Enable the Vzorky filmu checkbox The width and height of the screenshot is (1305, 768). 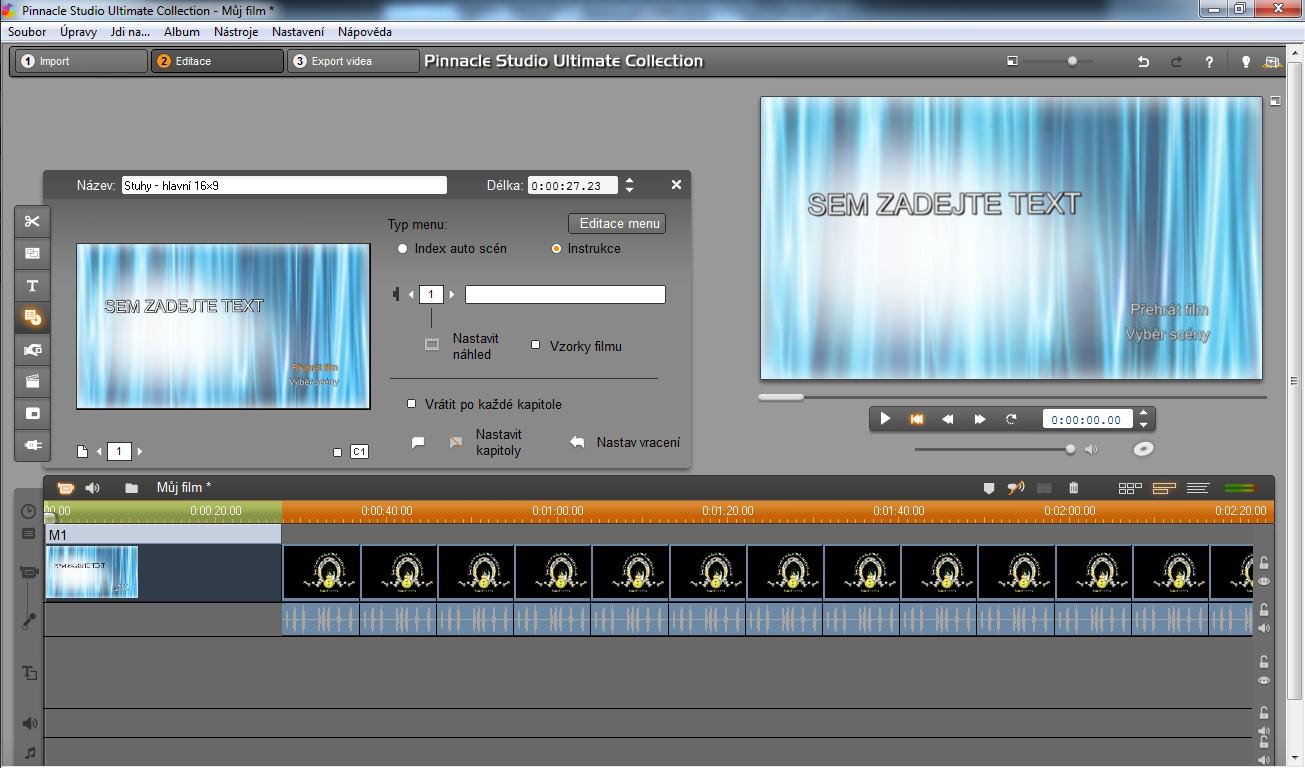click(535, 345)
